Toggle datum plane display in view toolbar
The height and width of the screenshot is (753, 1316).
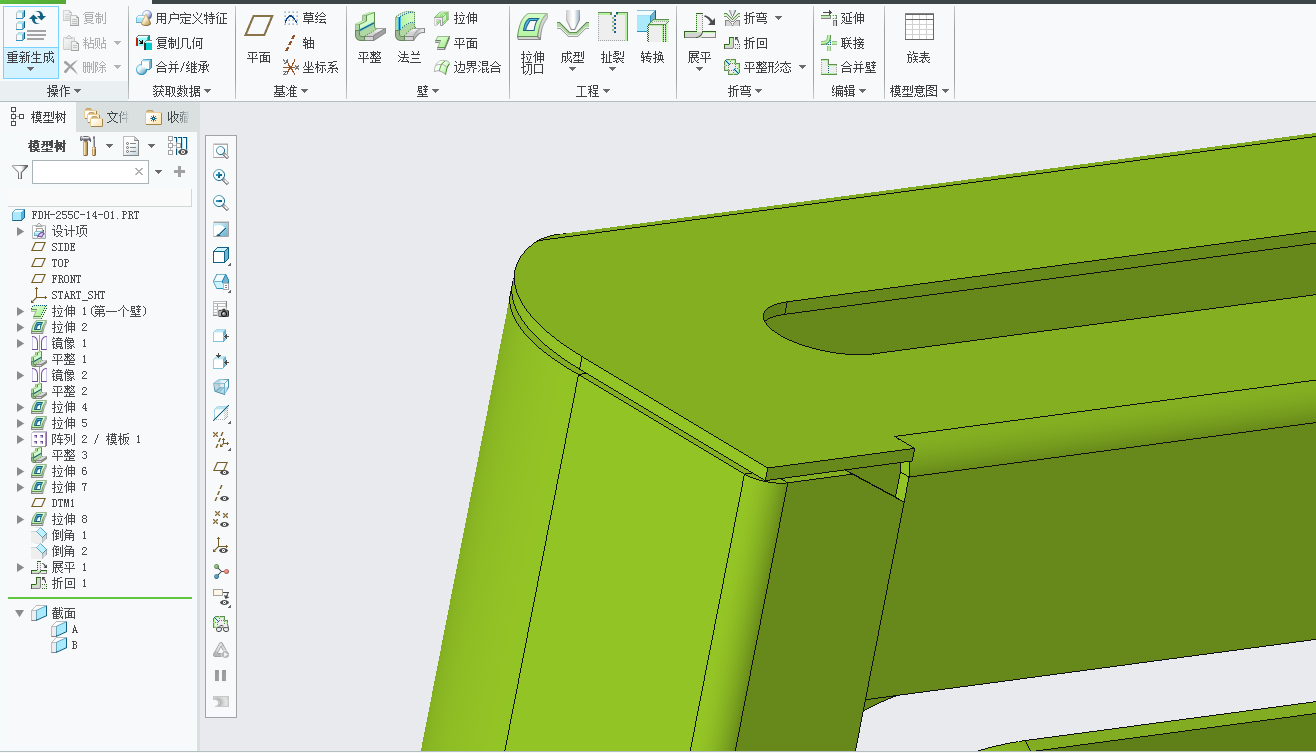221,467
